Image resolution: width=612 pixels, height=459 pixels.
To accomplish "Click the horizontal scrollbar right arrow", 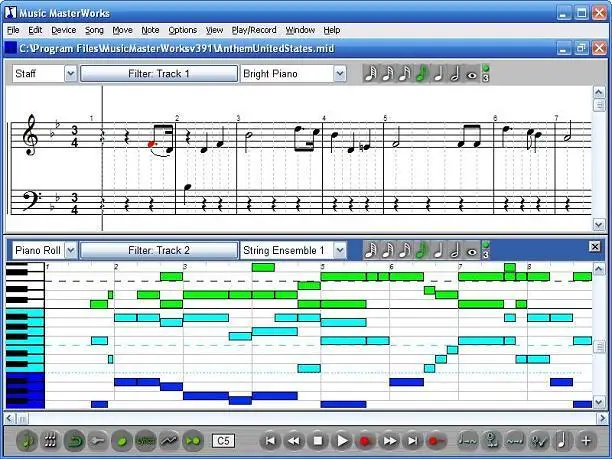I will (601, 419).
